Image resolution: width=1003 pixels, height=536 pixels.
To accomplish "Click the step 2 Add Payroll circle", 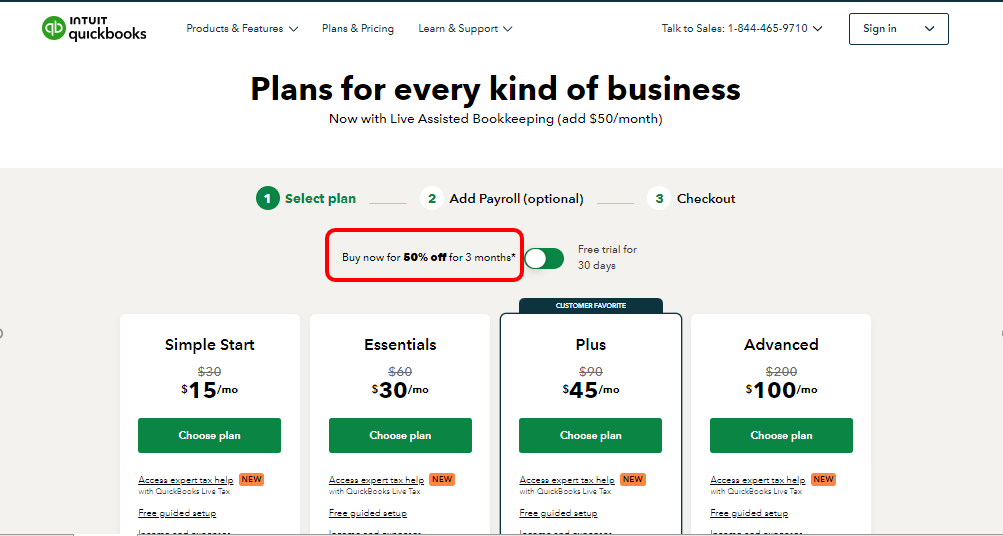I will 432,198.
